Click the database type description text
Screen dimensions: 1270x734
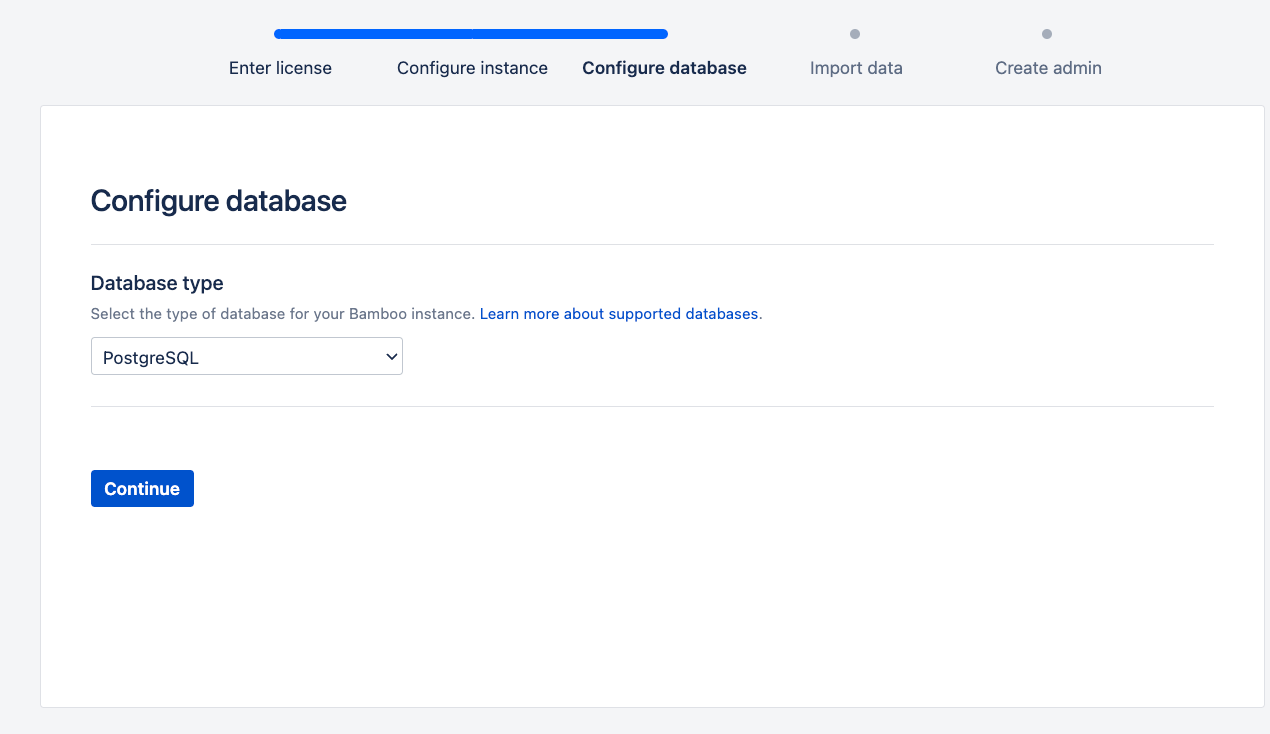tap(282, 314)
